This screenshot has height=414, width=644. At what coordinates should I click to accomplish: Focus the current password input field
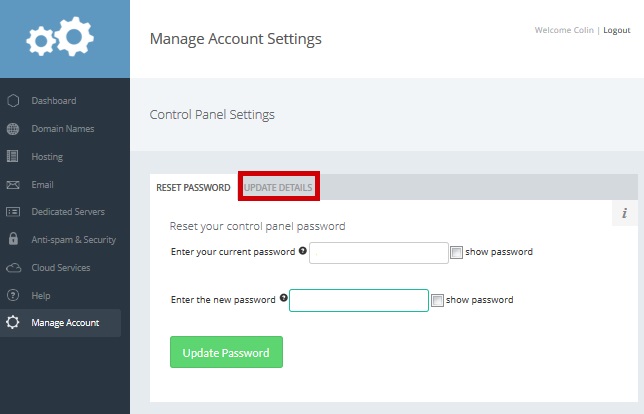coord(378,252)
